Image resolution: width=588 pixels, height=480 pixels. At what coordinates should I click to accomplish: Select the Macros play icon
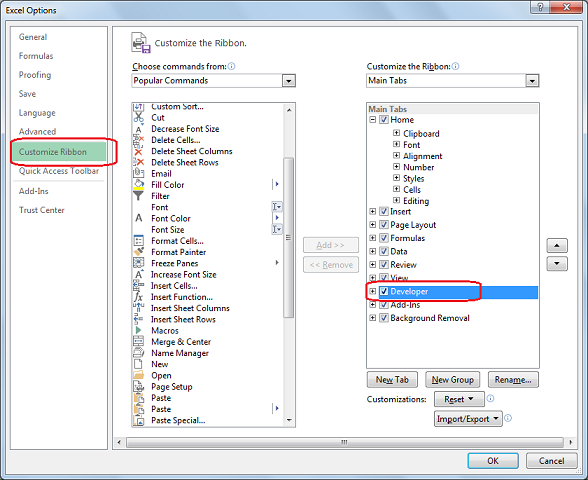[138, 330]
